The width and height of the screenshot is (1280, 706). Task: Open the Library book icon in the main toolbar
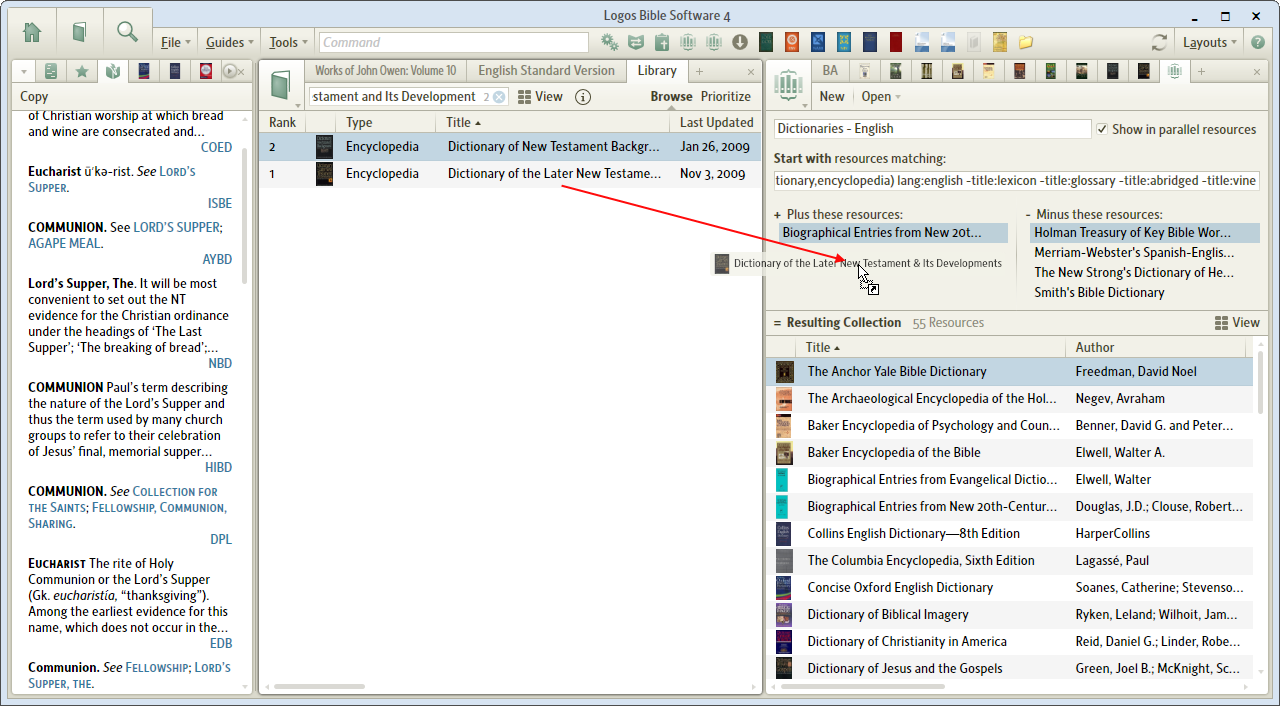80,32
